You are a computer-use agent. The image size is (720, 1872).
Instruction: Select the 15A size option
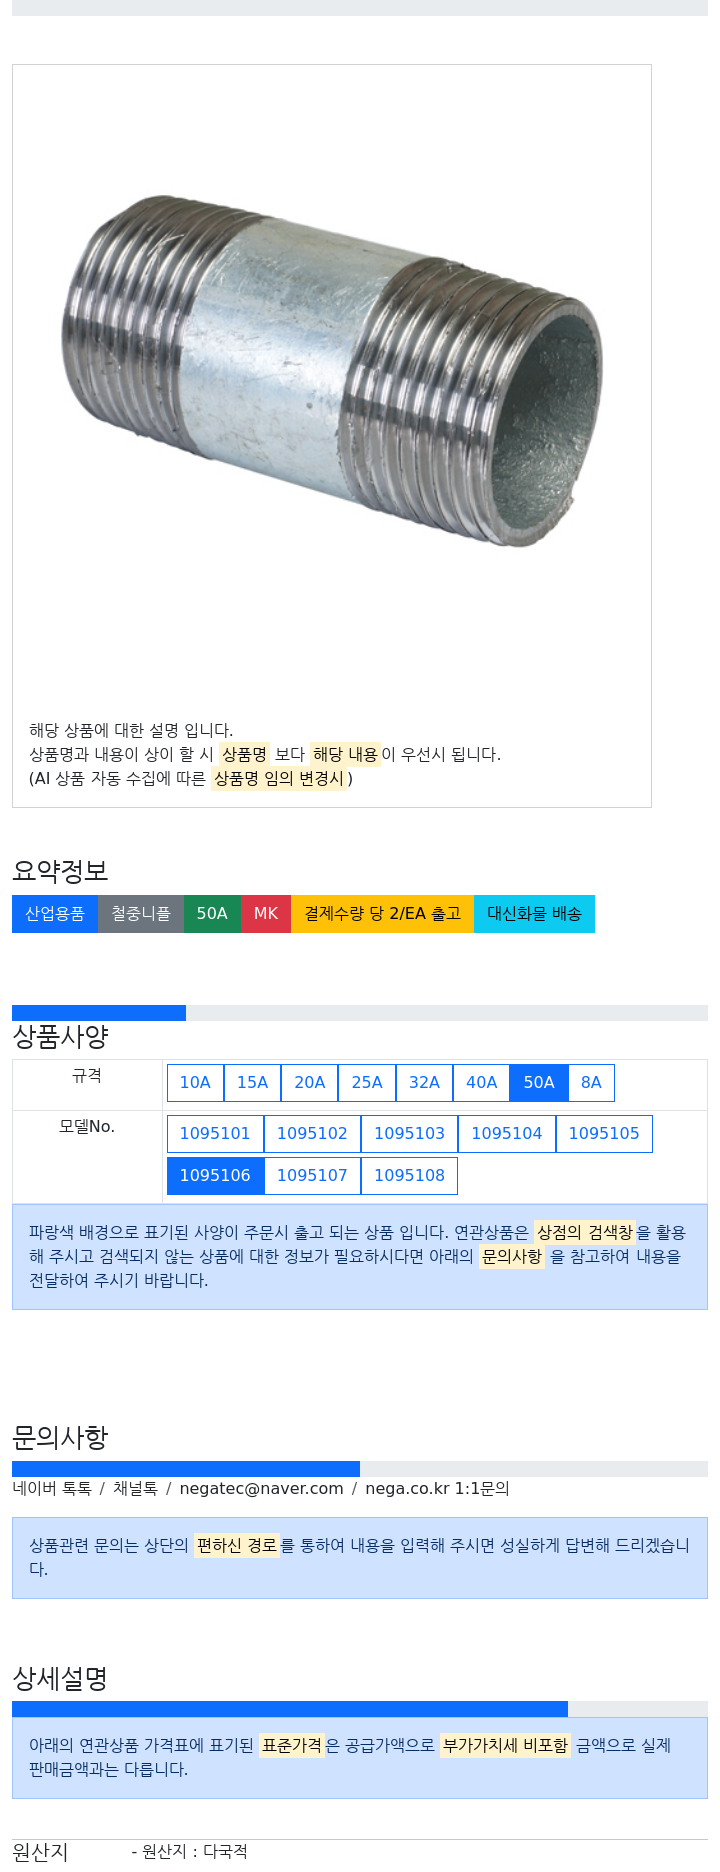tap(252, 1083)
